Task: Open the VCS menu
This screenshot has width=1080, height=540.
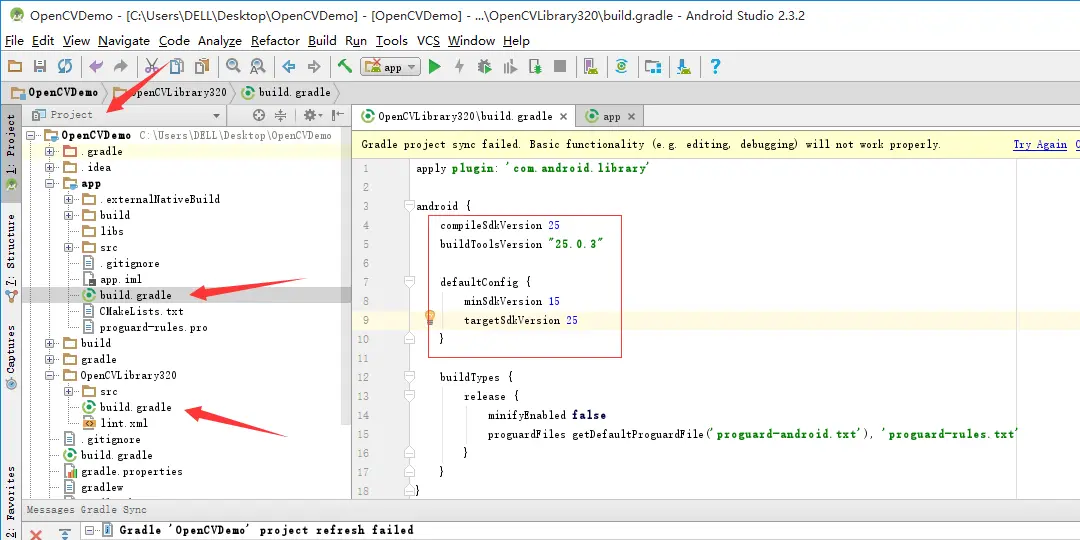Action: pyautogui.click(x=428, y=41)
